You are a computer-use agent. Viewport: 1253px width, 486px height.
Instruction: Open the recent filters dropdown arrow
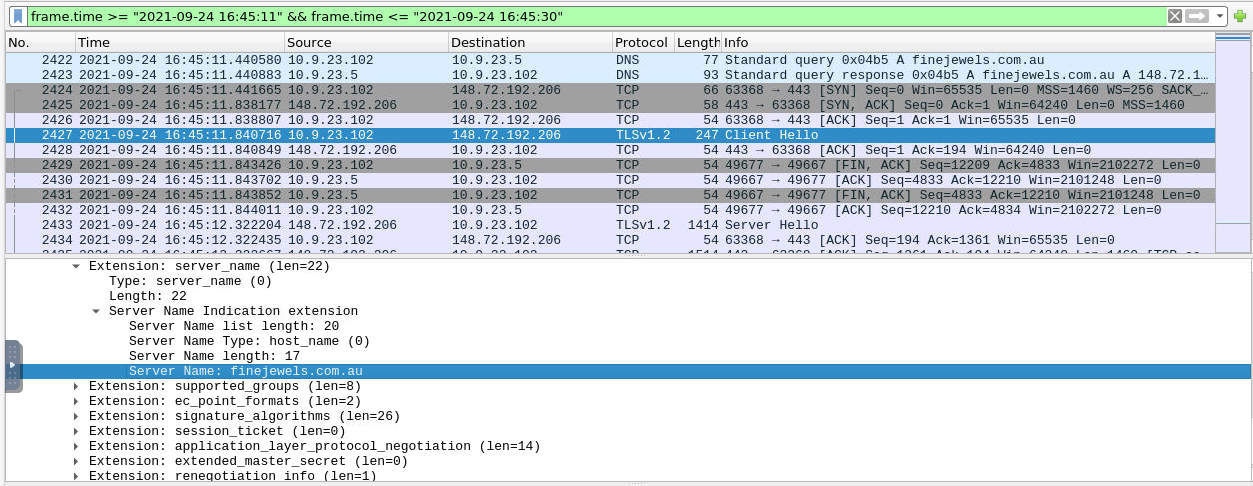(1220, 17)
